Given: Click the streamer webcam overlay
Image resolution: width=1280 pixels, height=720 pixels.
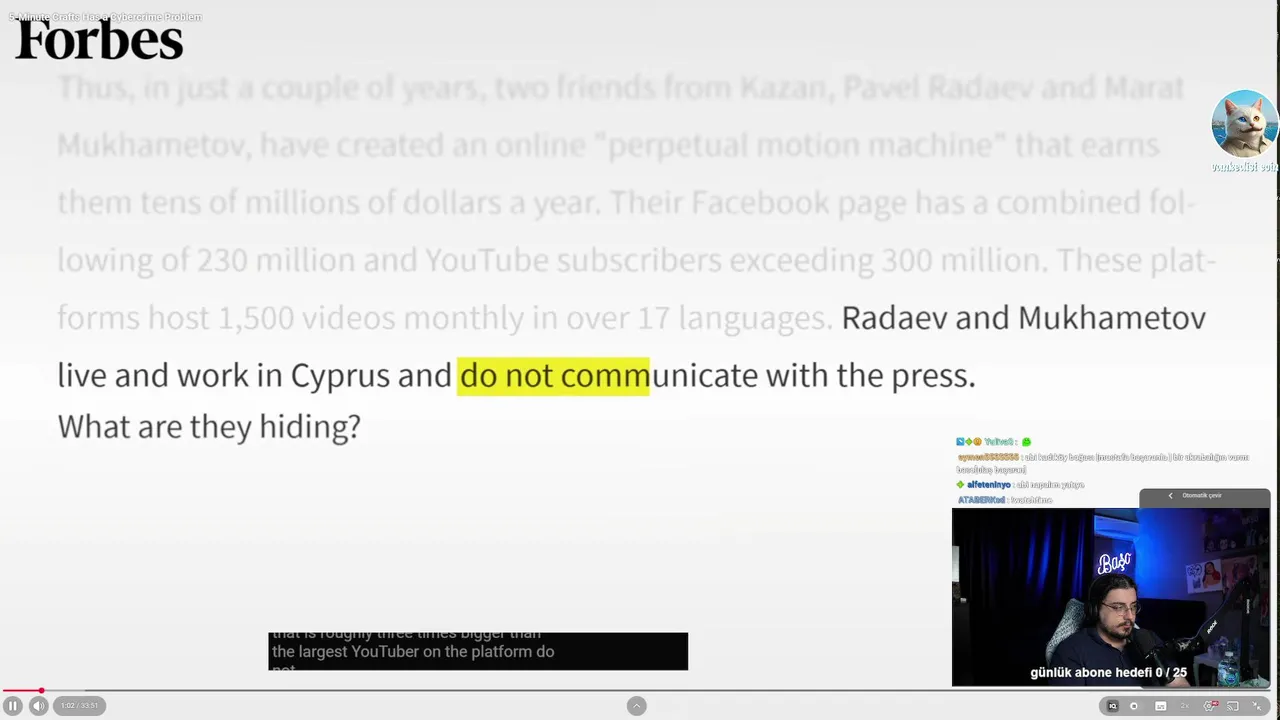Looking at the screenshot, I should (1110, 597).
